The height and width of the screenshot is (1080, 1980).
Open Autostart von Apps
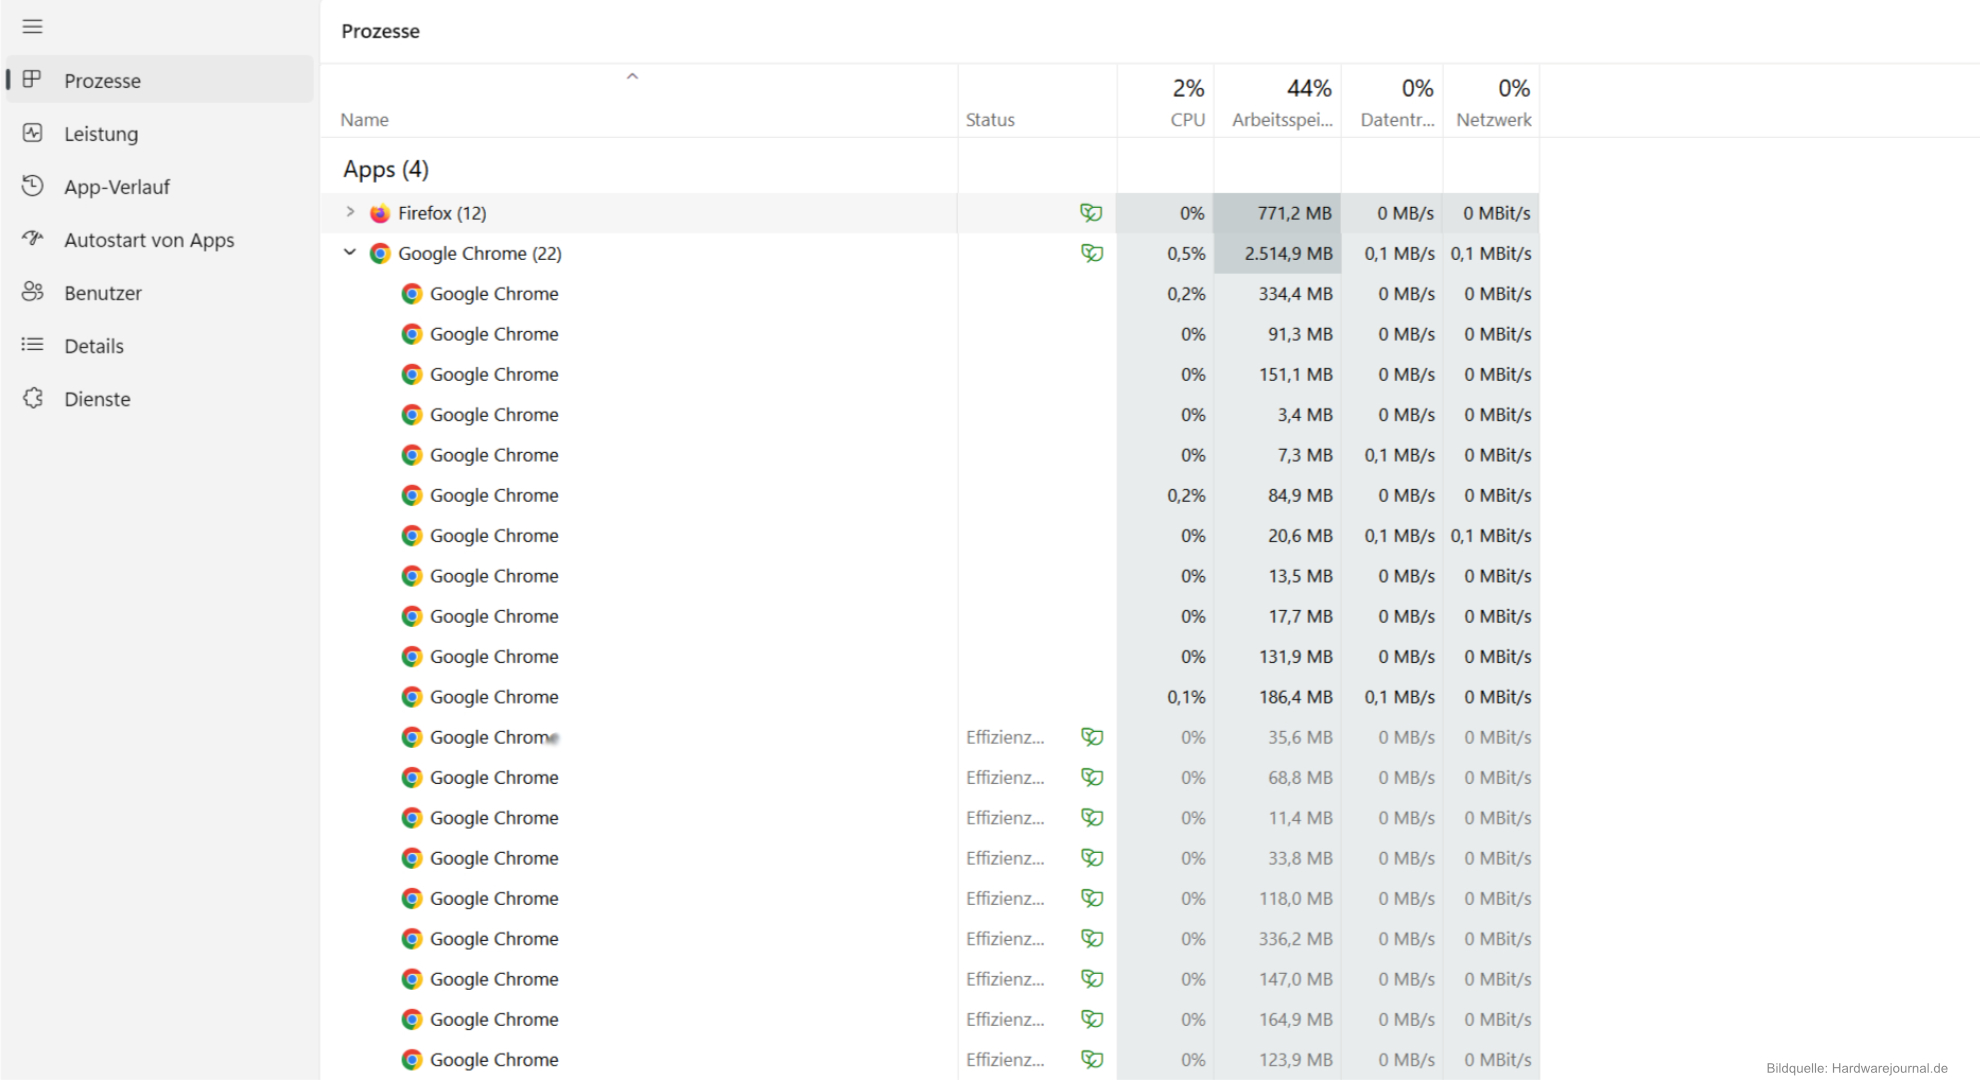[160, 239]
